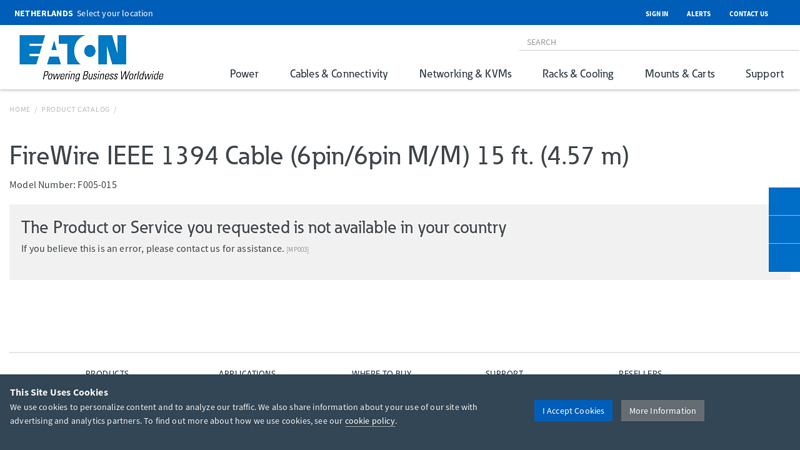Go to Contact Us

[748, 14]
